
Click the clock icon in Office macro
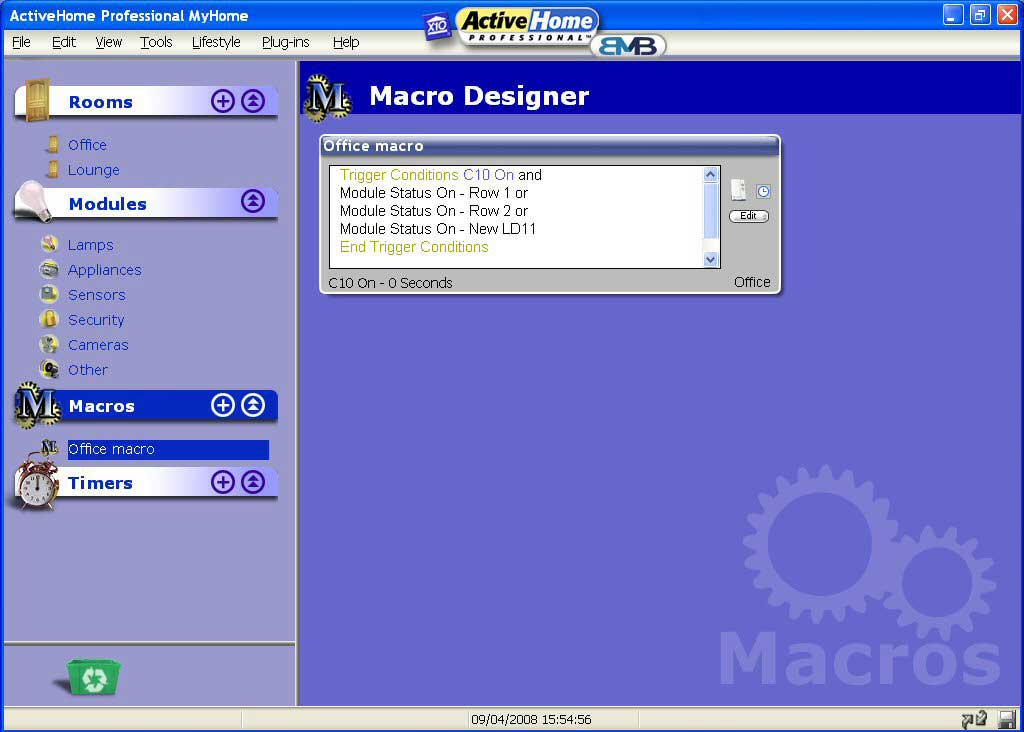[x=763, y=191]
